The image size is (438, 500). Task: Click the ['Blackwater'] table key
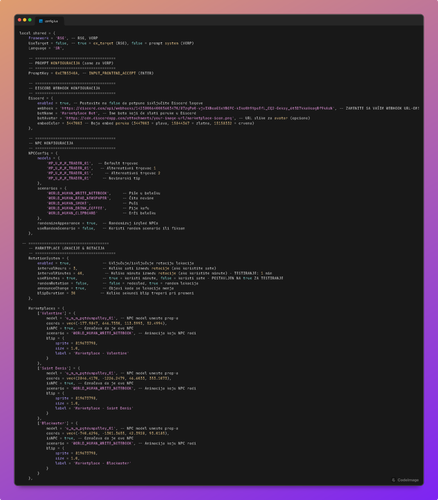coord(55,423)
